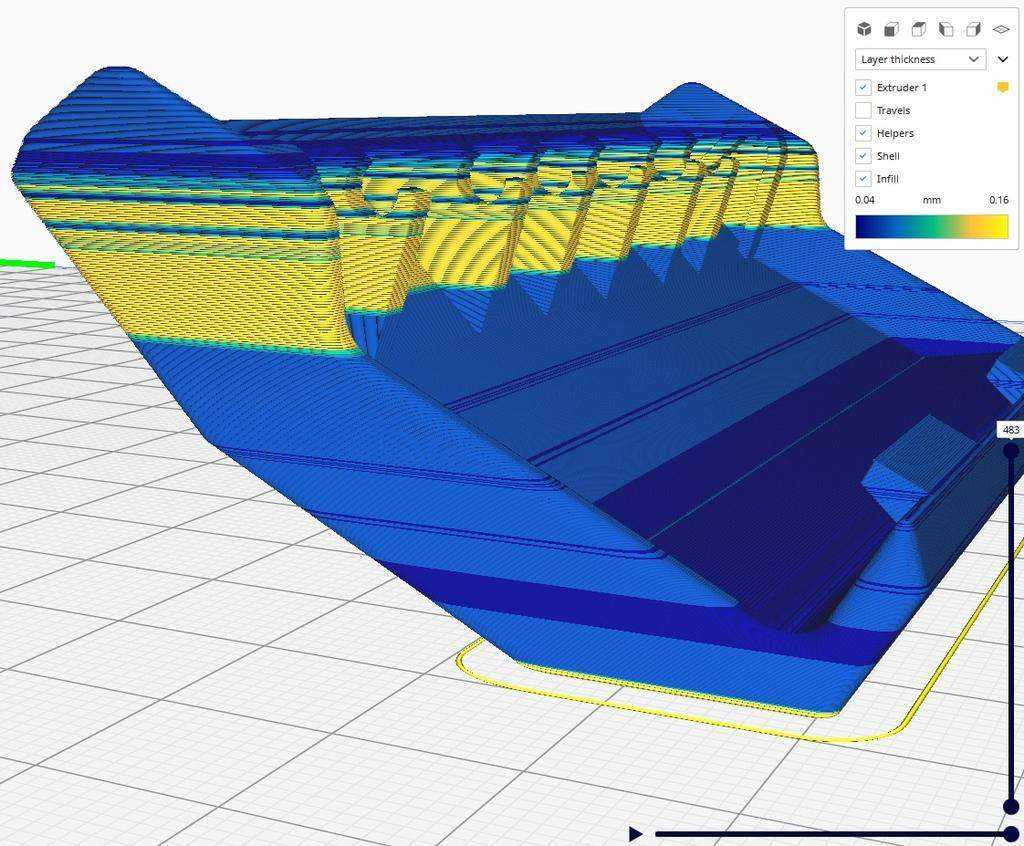
Task: Click the horizontal path slider handle
Action: [x=1011, y=834]
